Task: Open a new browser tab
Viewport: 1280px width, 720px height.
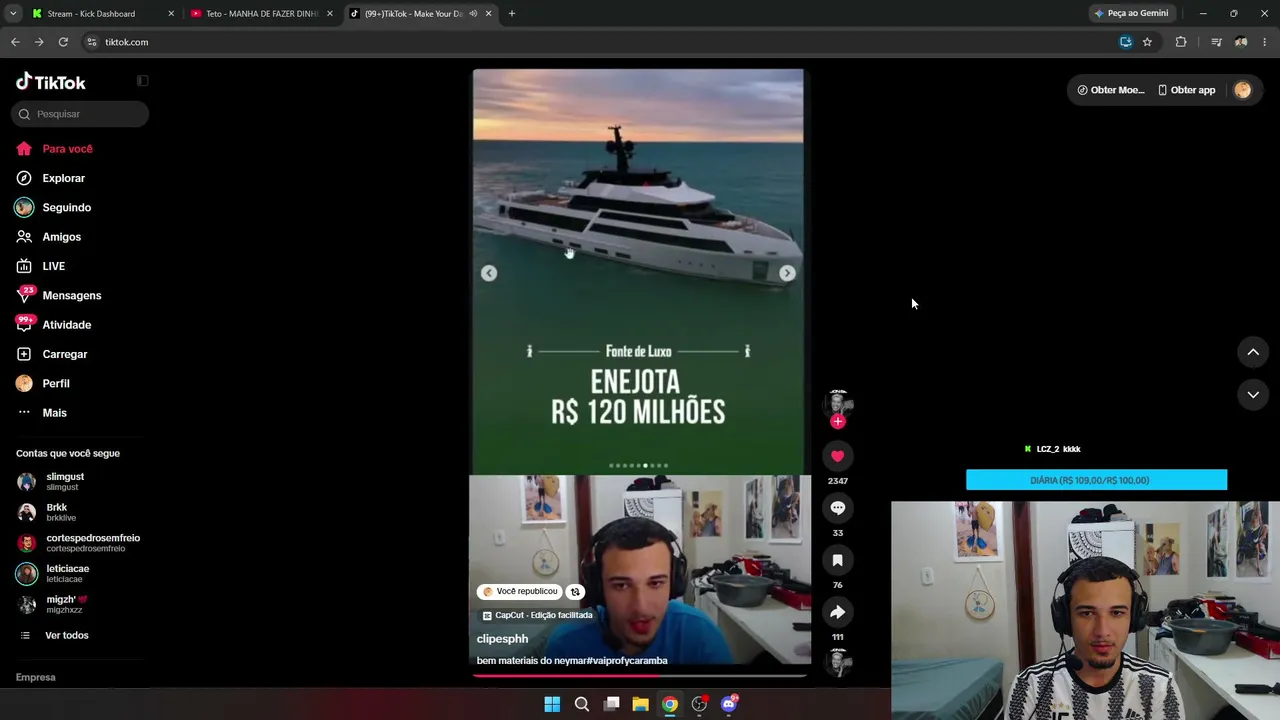Action: tap(512, 14)
